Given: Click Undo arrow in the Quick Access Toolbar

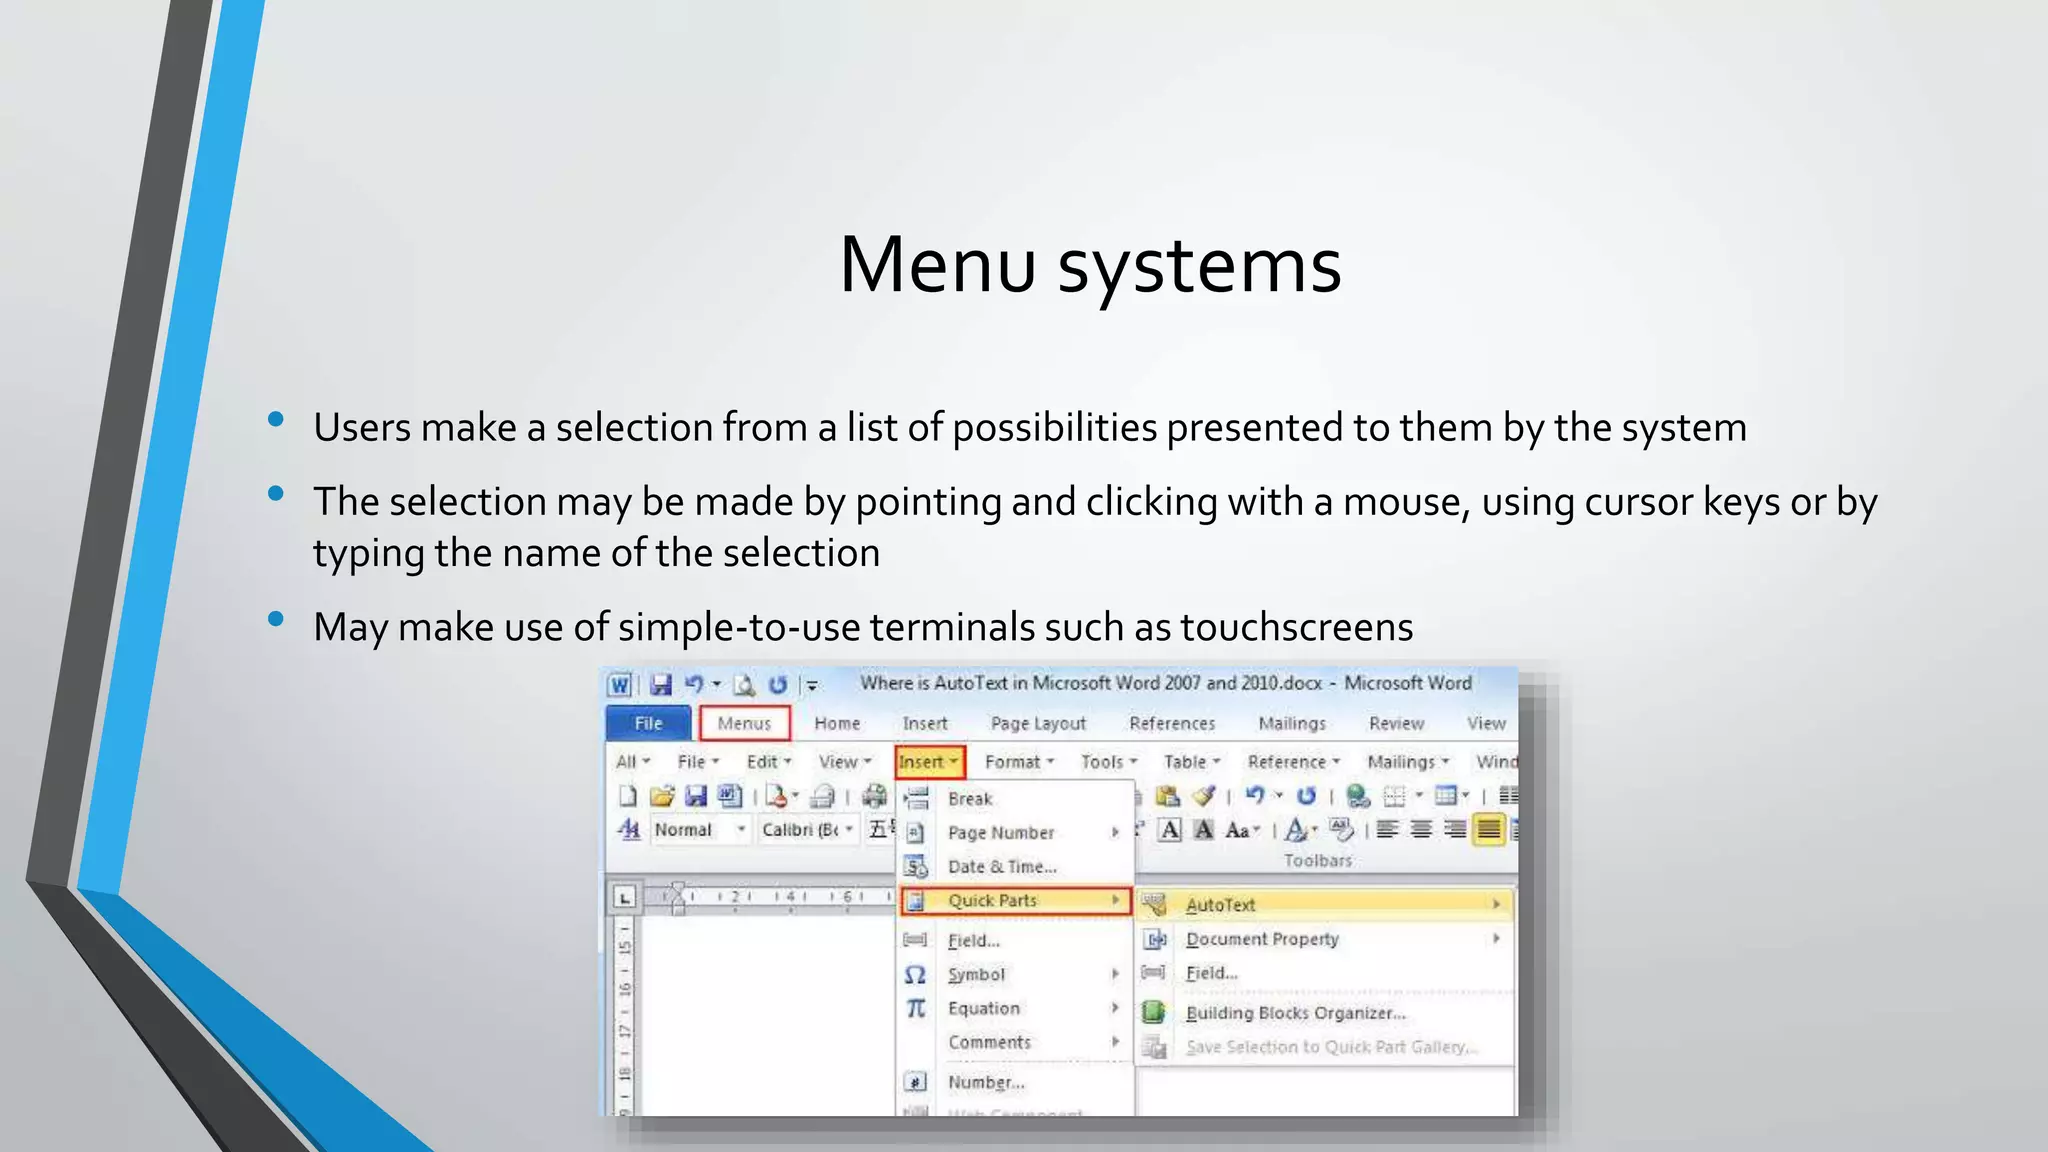Looking at the screenshot, I should [x=694, y=684].
